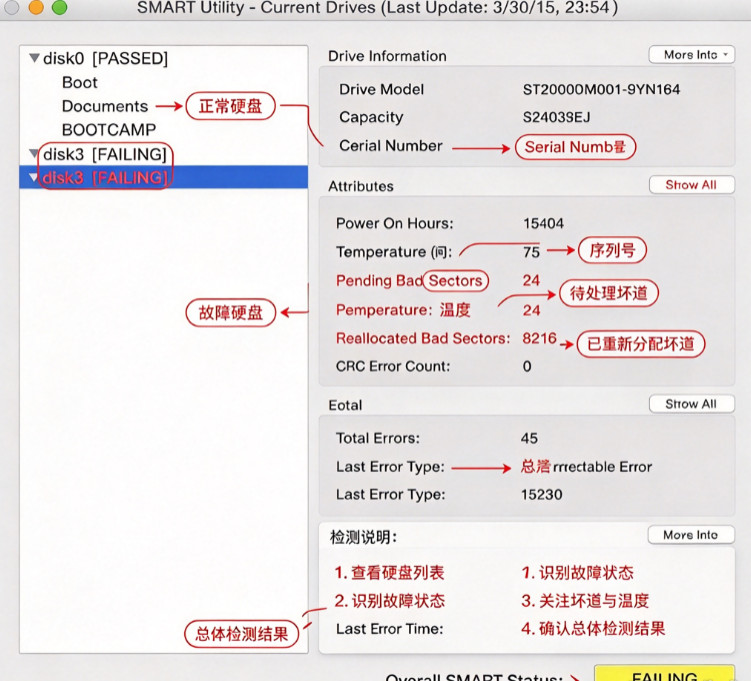The height and width of the screenshot is (681, 751).
Task: Click the Drive Information section heading
Action: coord(387,56)
